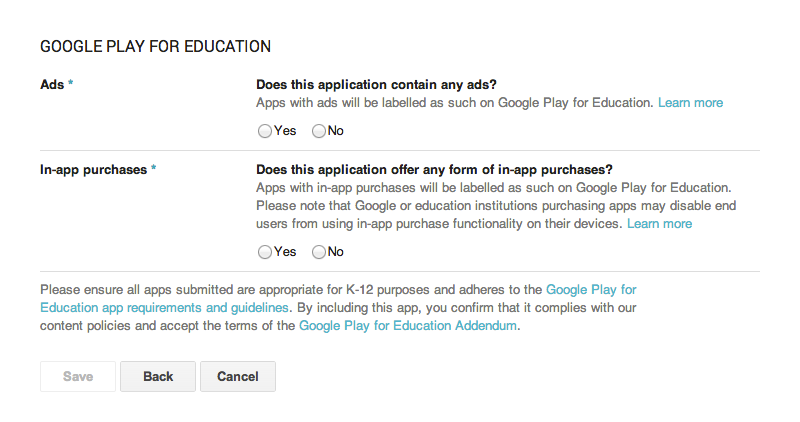
Task: Choose Yes for in-app purchases question
Action: pos(265,252)
